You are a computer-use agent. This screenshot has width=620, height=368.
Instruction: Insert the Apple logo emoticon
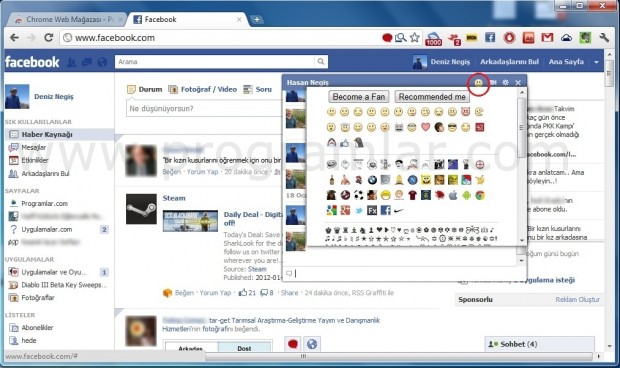point(453,195)
